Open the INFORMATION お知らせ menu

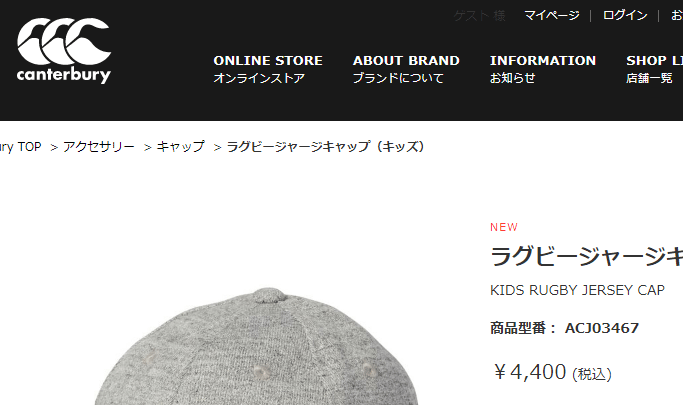pyautogui.click(x=543, y=69)
